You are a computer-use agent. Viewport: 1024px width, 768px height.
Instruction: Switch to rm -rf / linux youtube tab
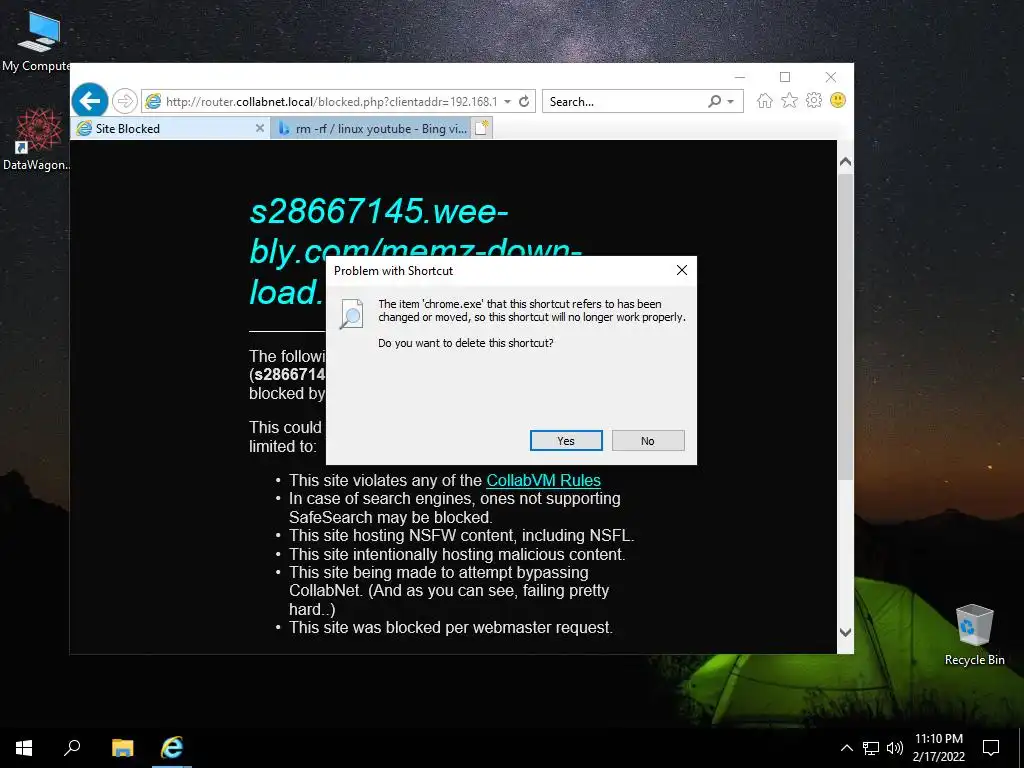pos(371,129)
